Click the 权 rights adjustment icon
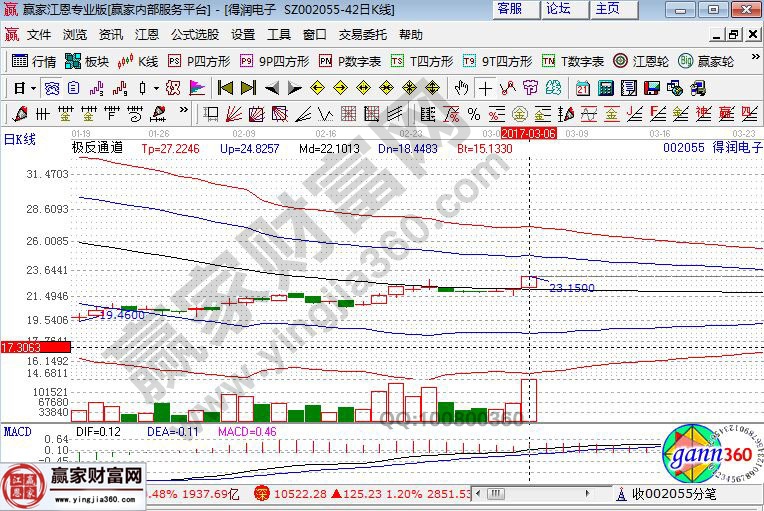 point(172,89)
